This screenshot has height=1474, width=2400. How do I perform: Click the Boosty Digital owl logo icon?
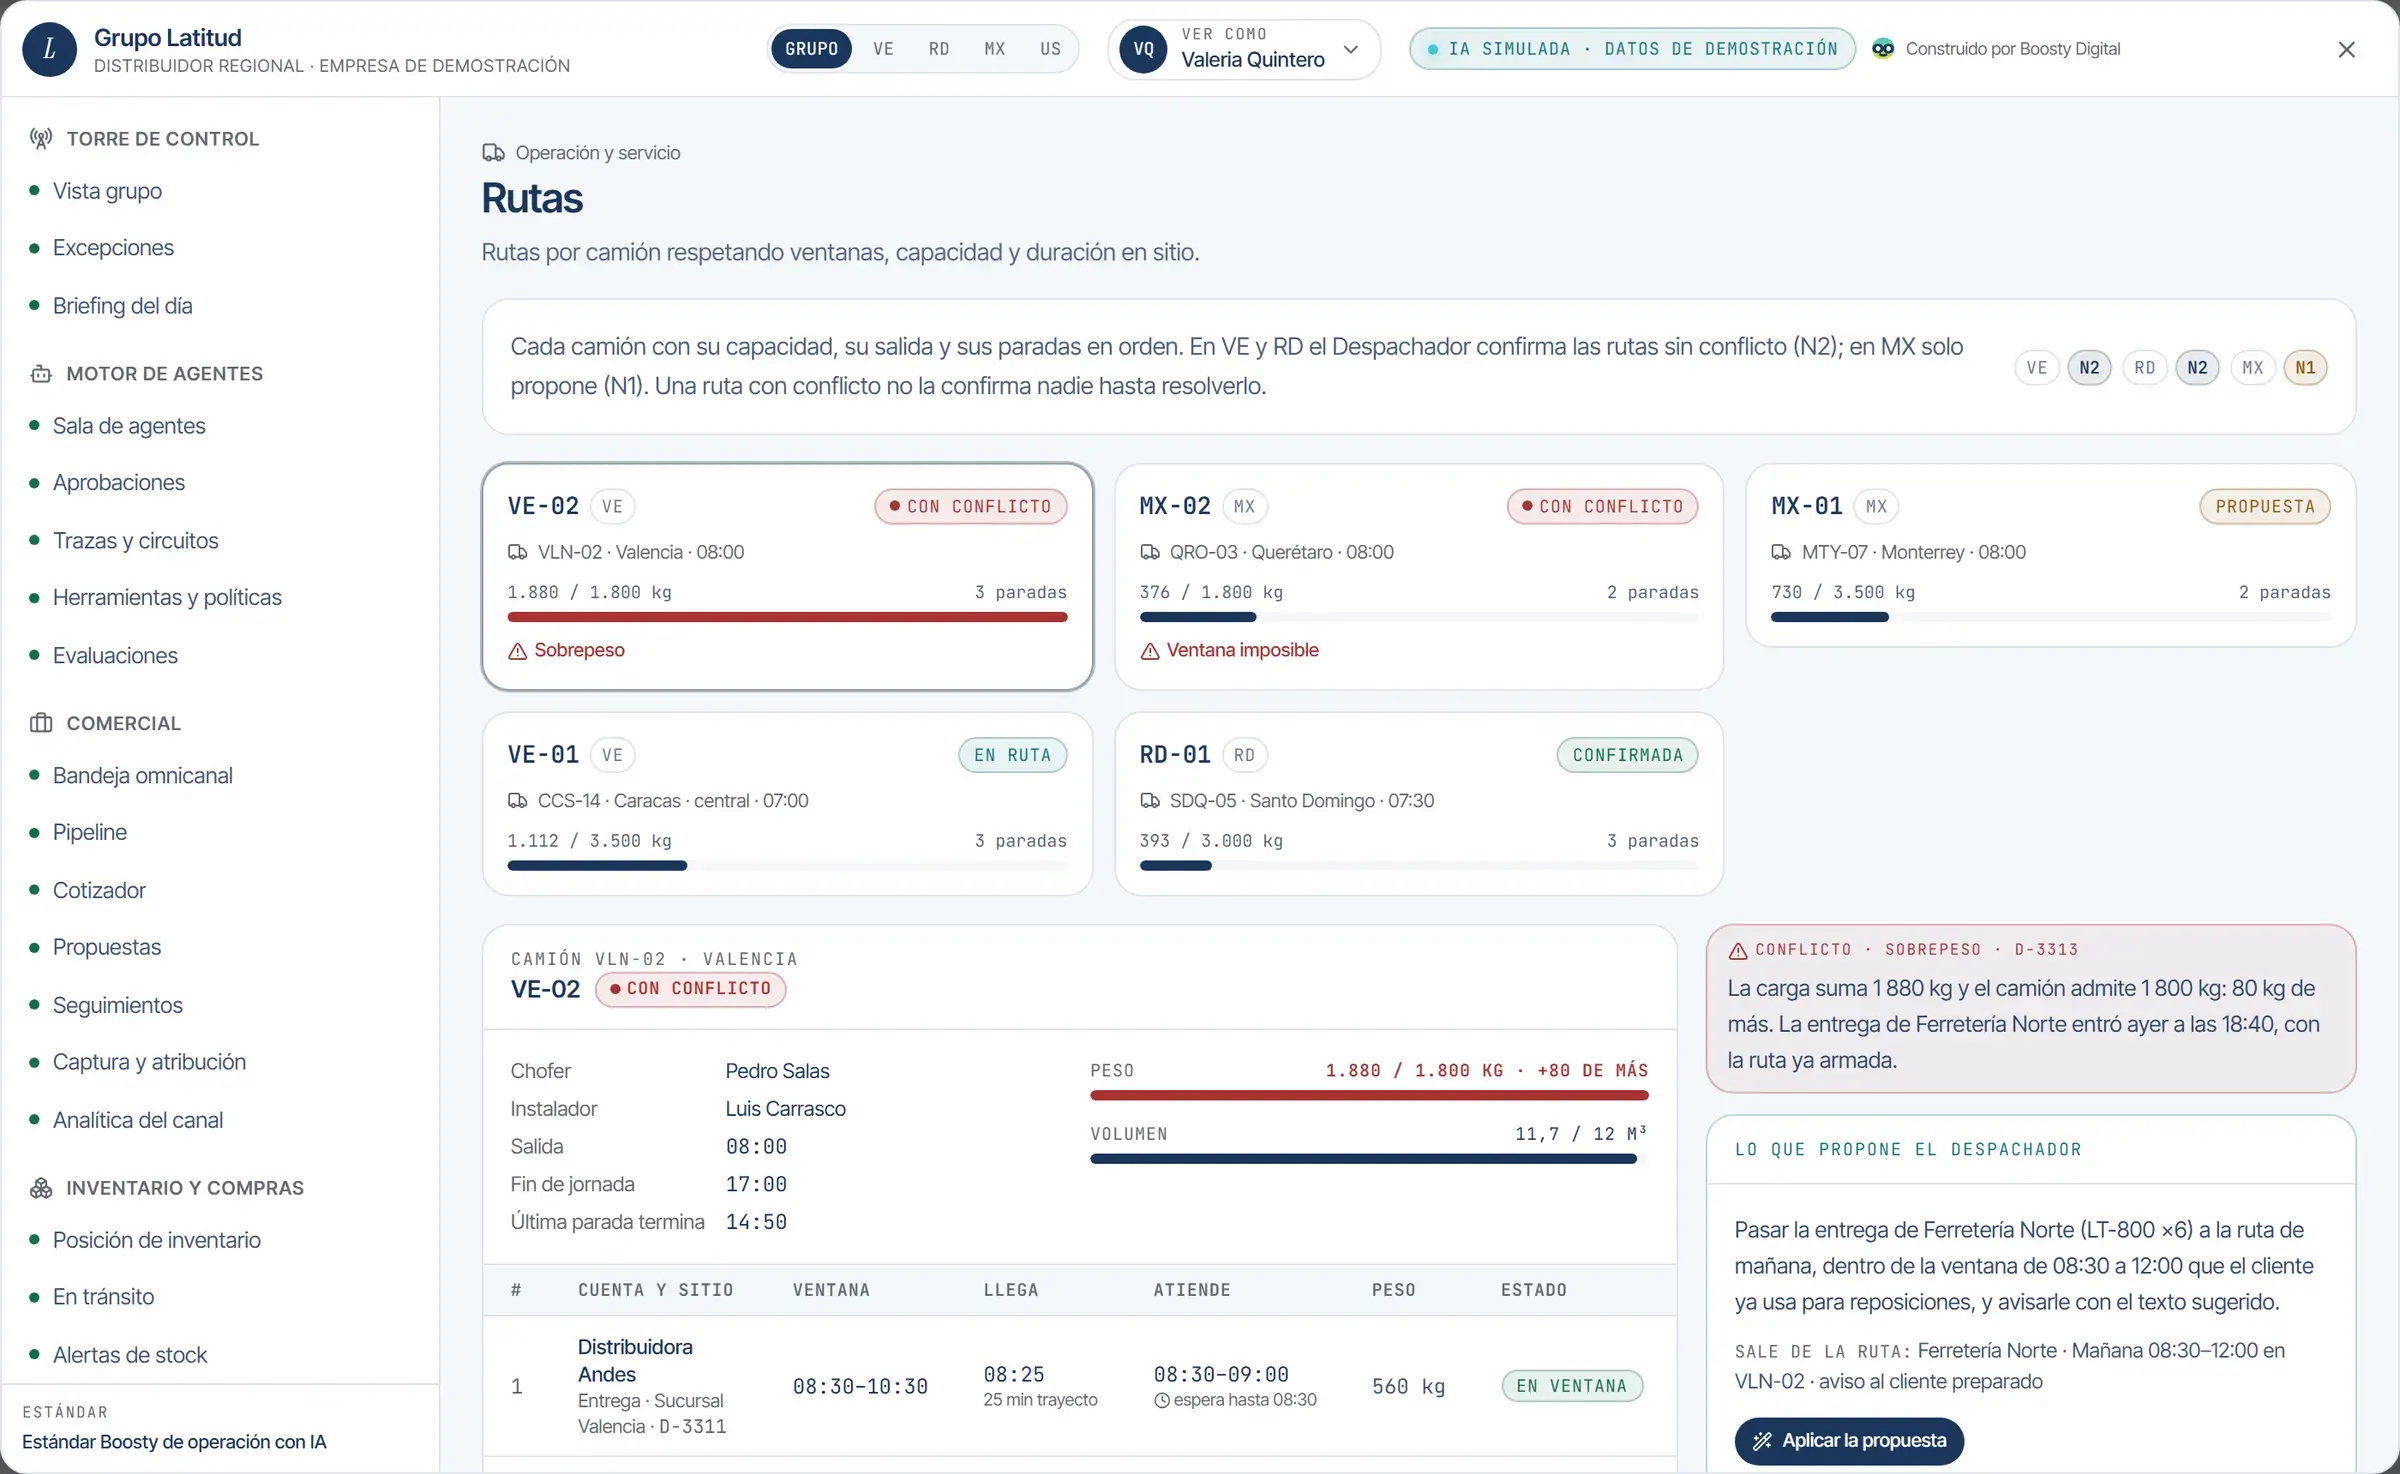tap(1883, 49)
